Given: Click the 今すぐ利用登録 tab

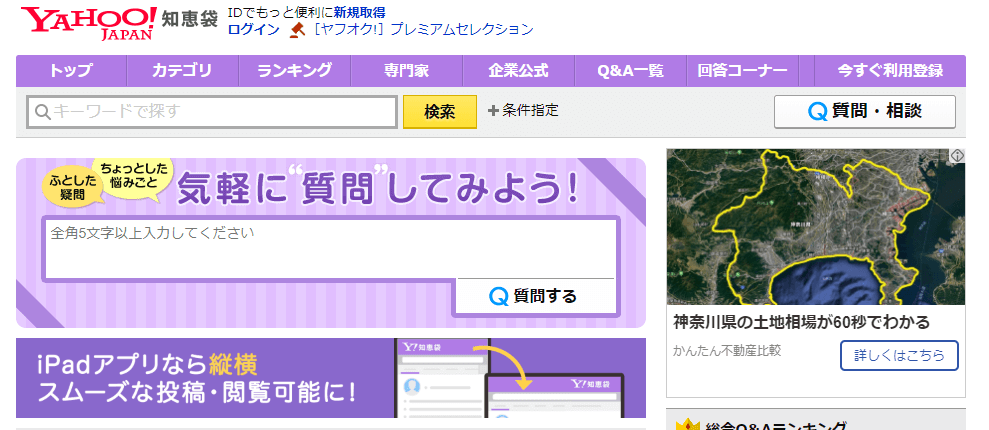Looking at the screenshot, I should coord(890,71).
